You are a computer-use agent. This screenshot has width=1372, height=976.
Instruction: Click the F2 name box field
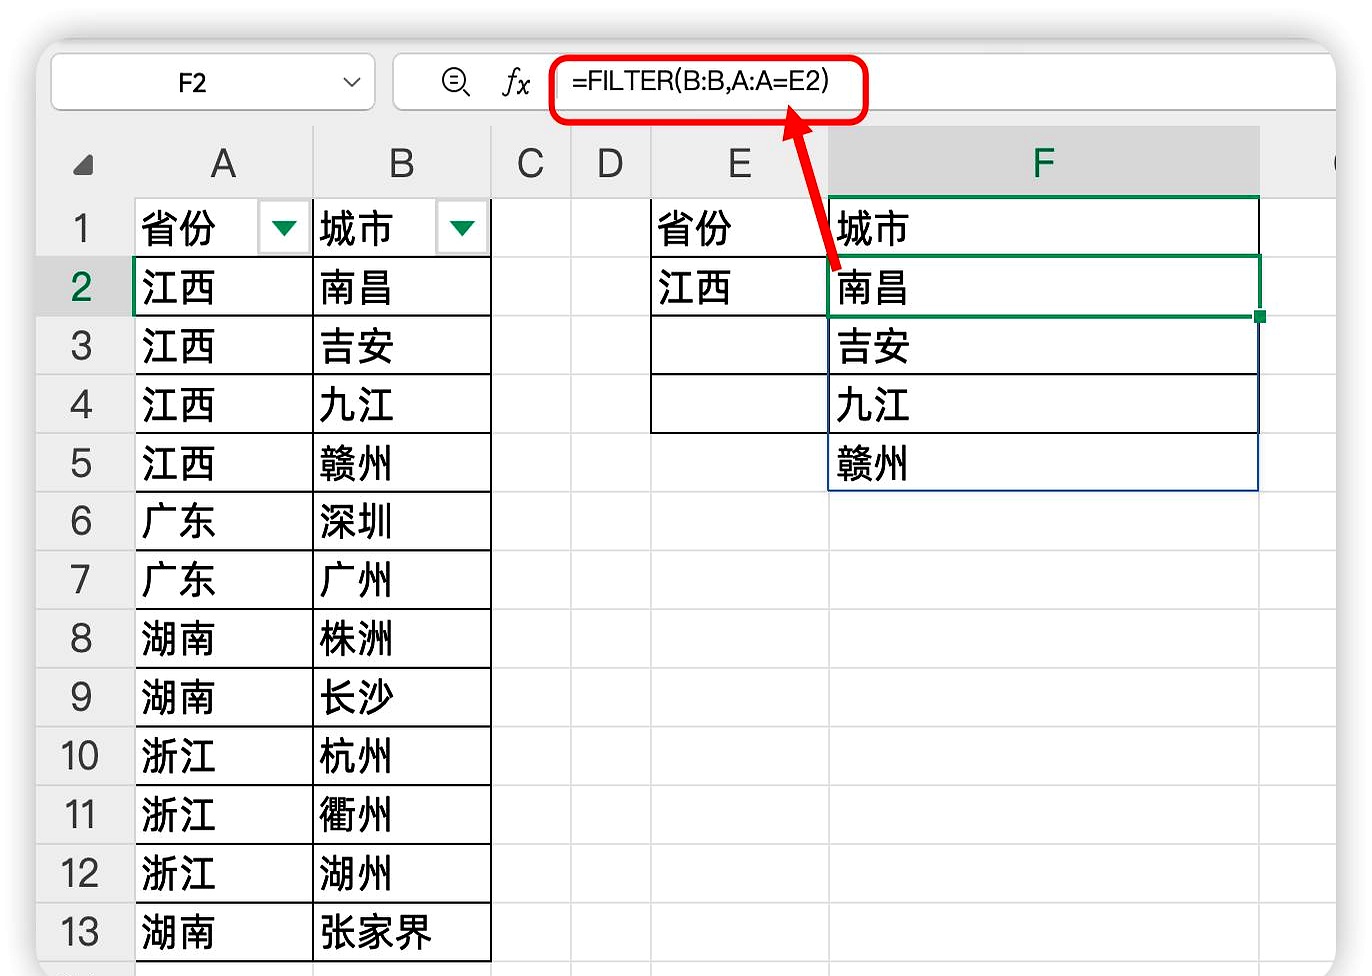pos(213,82)
